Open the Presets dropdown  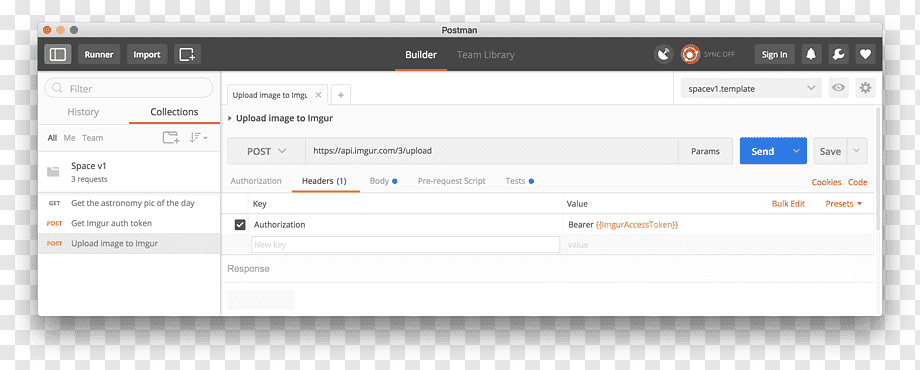(x=844, y=204)
